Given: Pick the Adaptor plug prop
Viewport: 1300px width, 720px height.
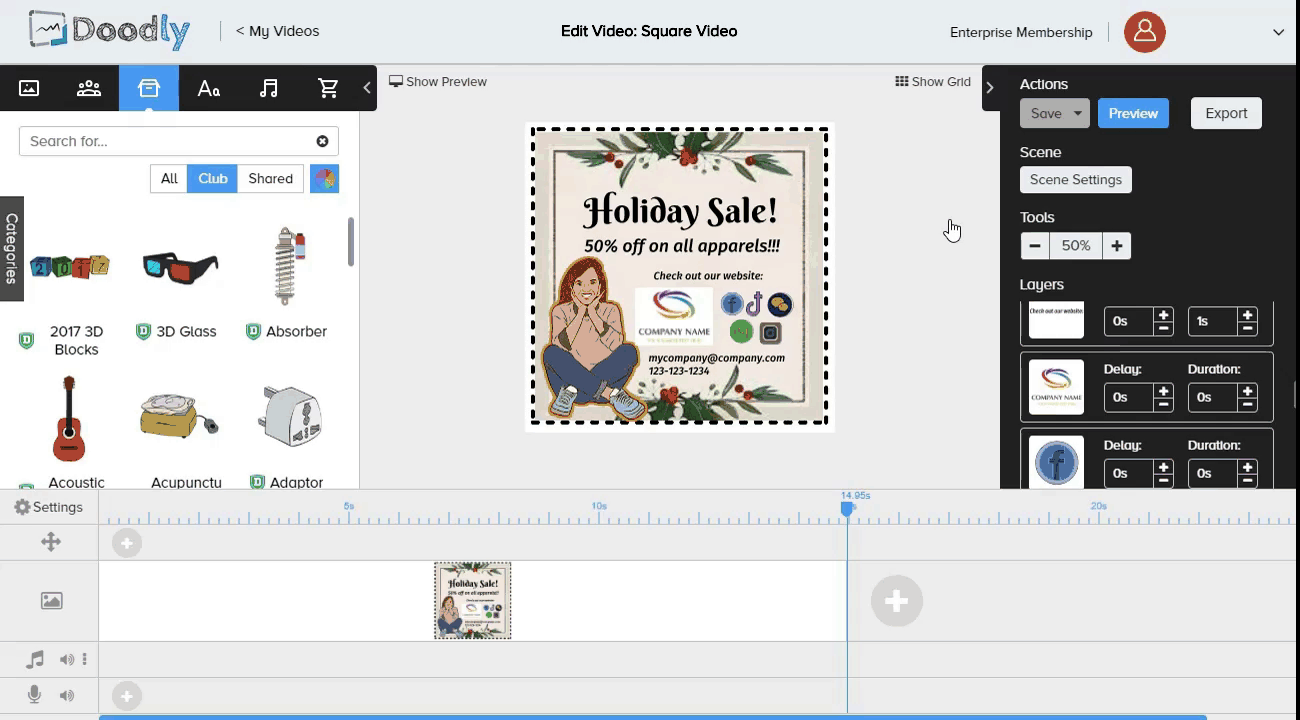Looking at the screenshot, I should click(290, 416).
